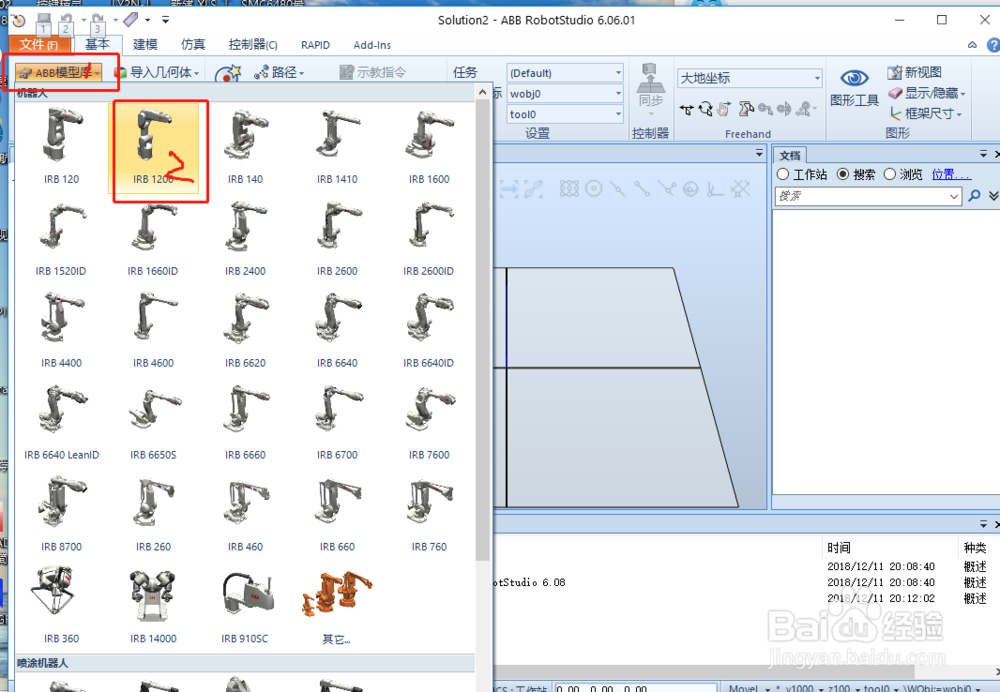This screenshot has width=1000, height=692.
Task: Select the IRB 120 robot model
Action: pos(61,146)
